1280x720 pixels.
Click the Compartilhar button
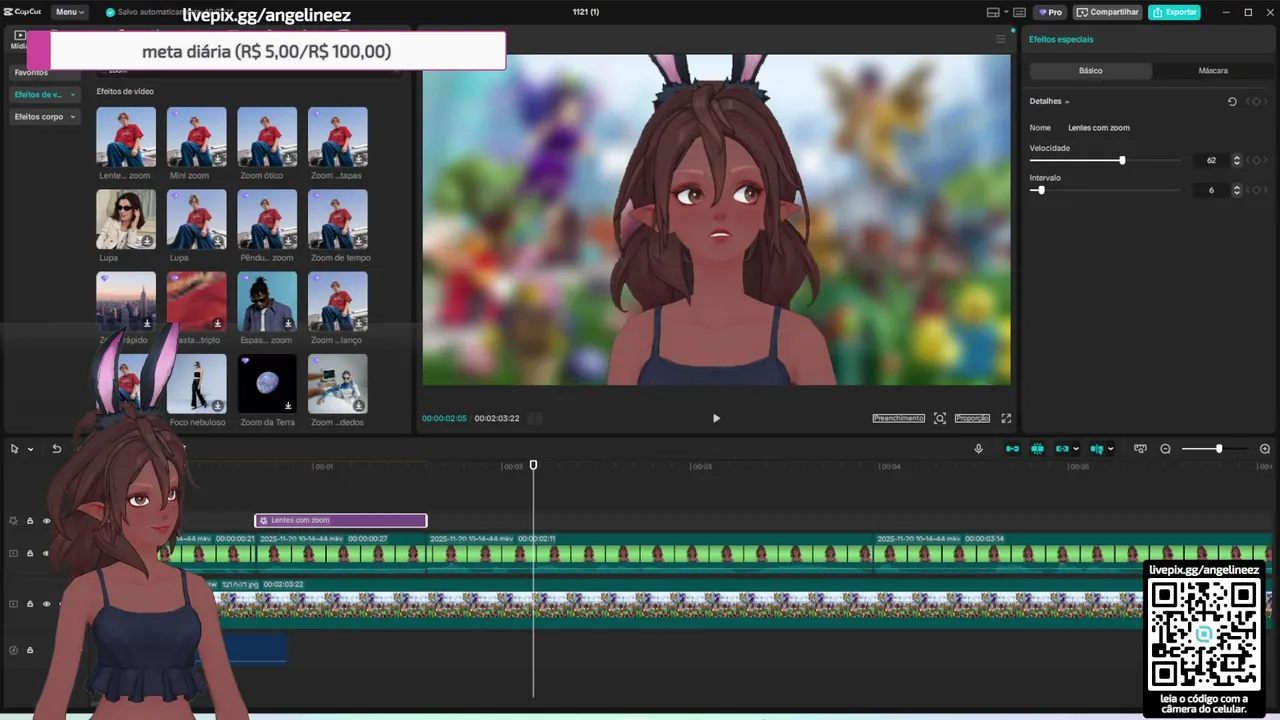point(1108,12)
